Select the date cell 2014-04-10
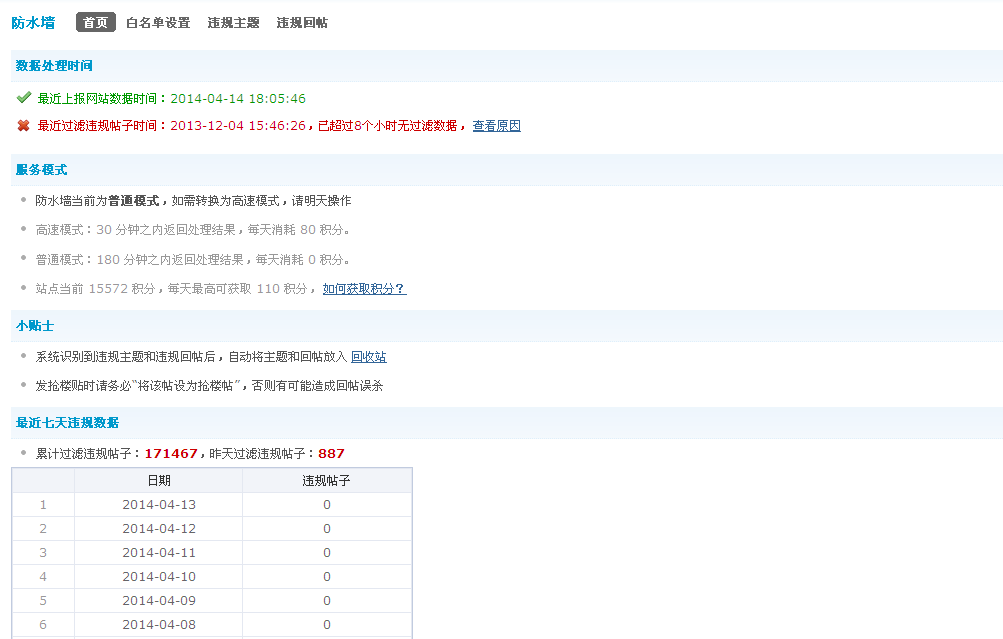This screenshot has height=639, width=1003. pos(159,577)
